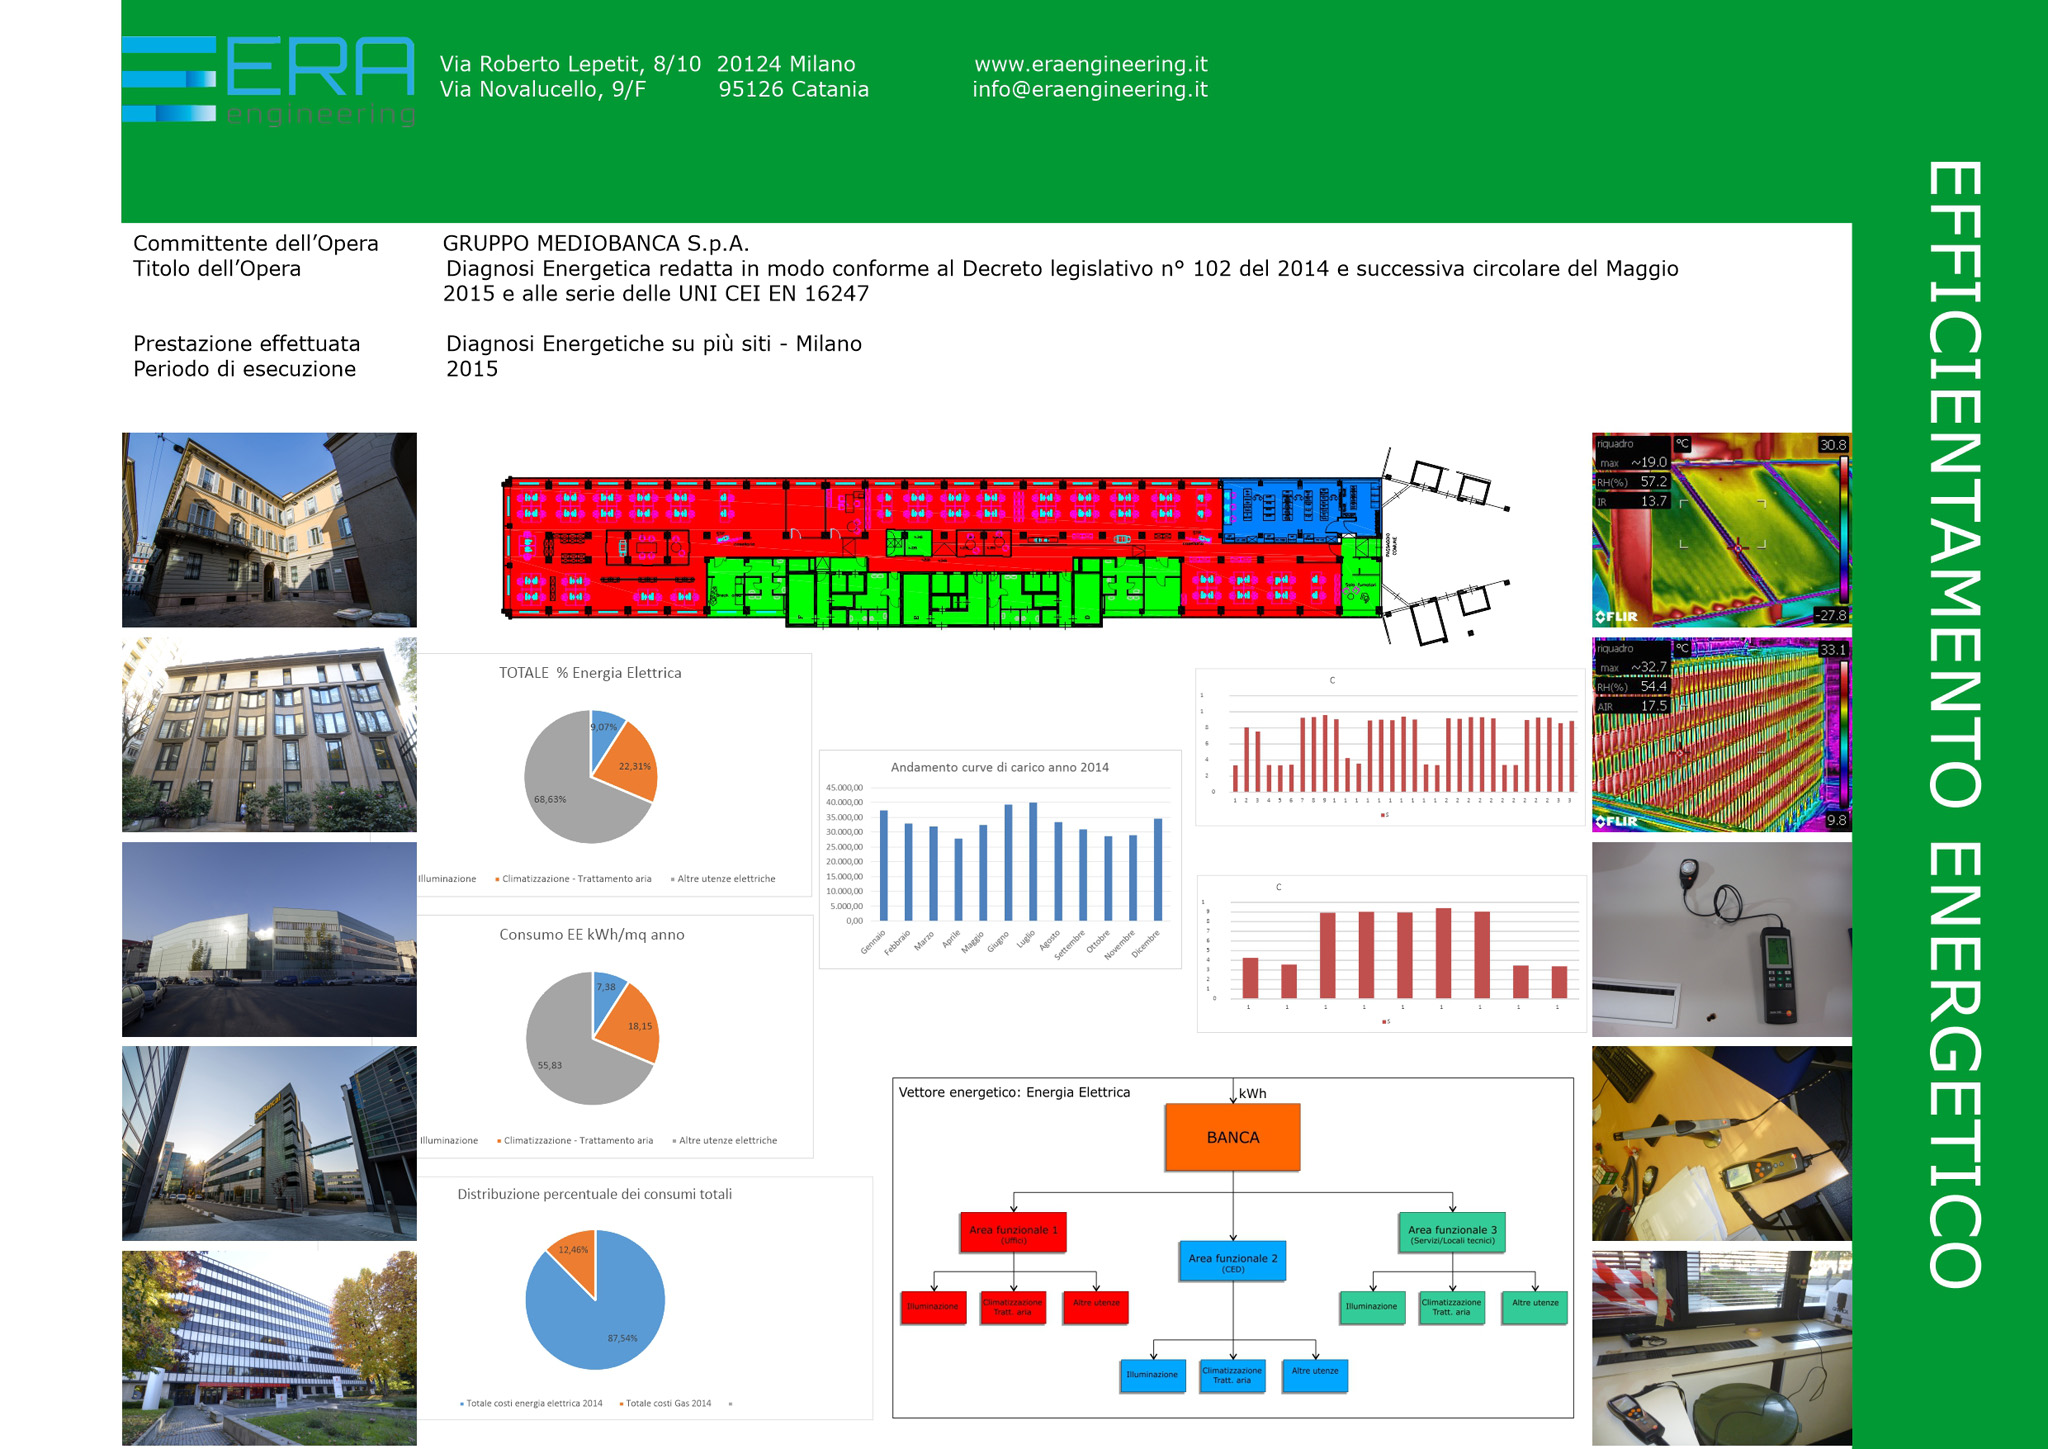The height and width of the screenshot is (1449, 2048).
Task: Click the green Area funzionale 3 box
Action: click(x=1451, y=1233)
